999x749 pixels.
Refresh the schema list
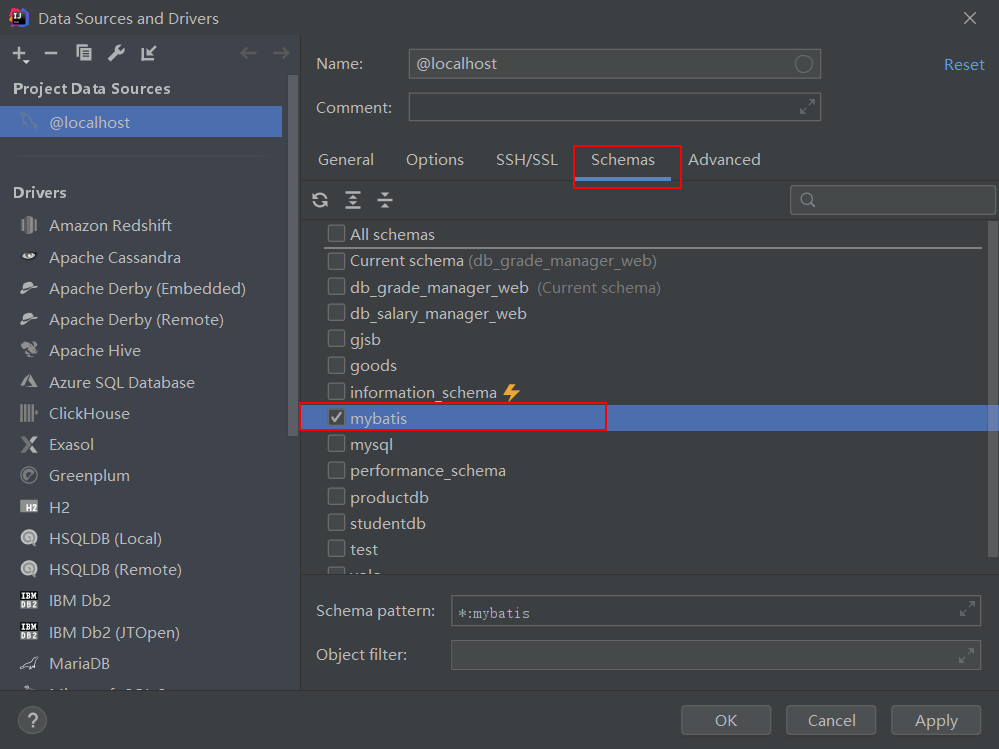click(320, 200)
